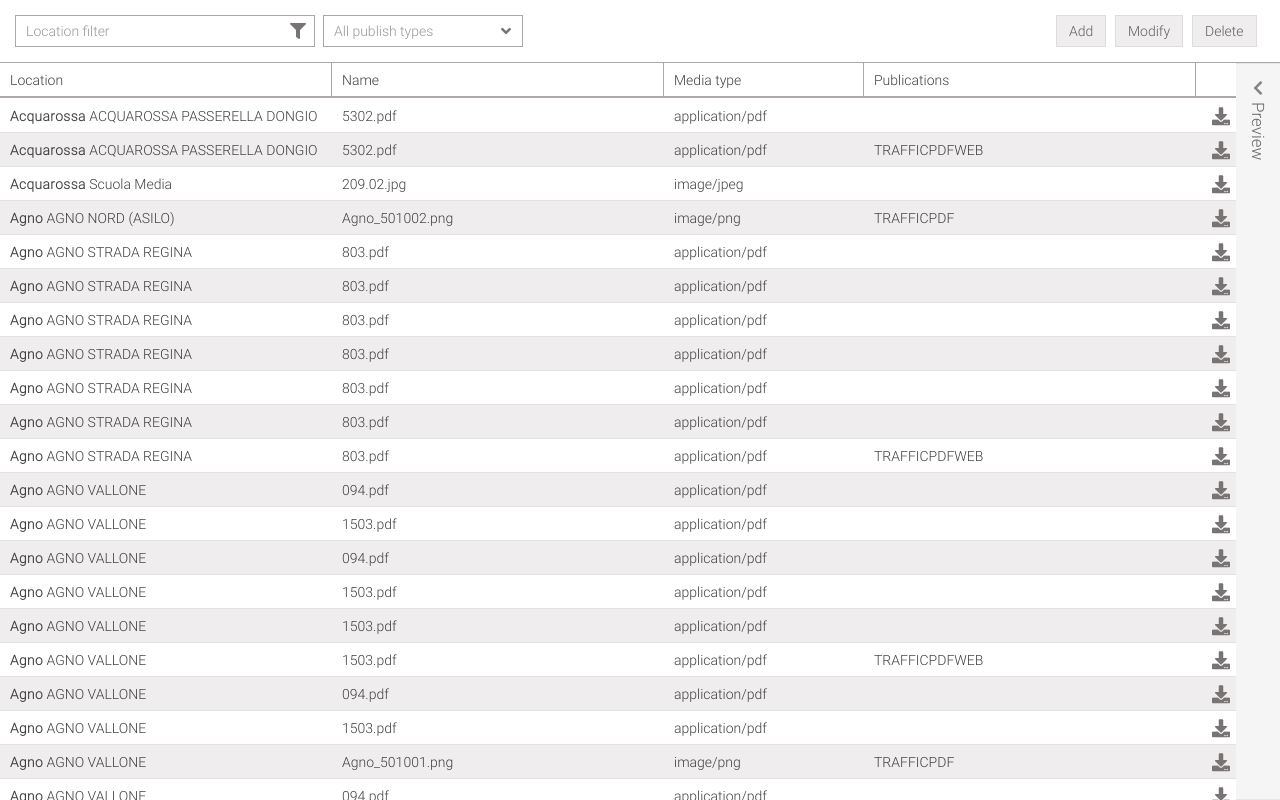
Task: Download 1503.pdf published as TRAFFICPDFWEB
Action: pos(1220,661)
